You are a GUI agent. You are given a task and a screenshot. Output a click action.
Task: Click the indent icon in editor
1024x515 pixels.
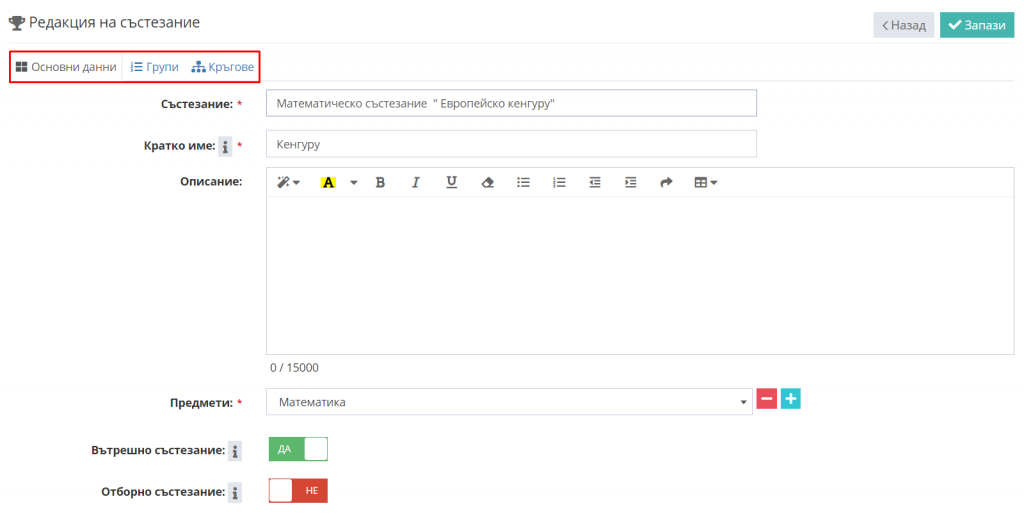tap(630, 183)
